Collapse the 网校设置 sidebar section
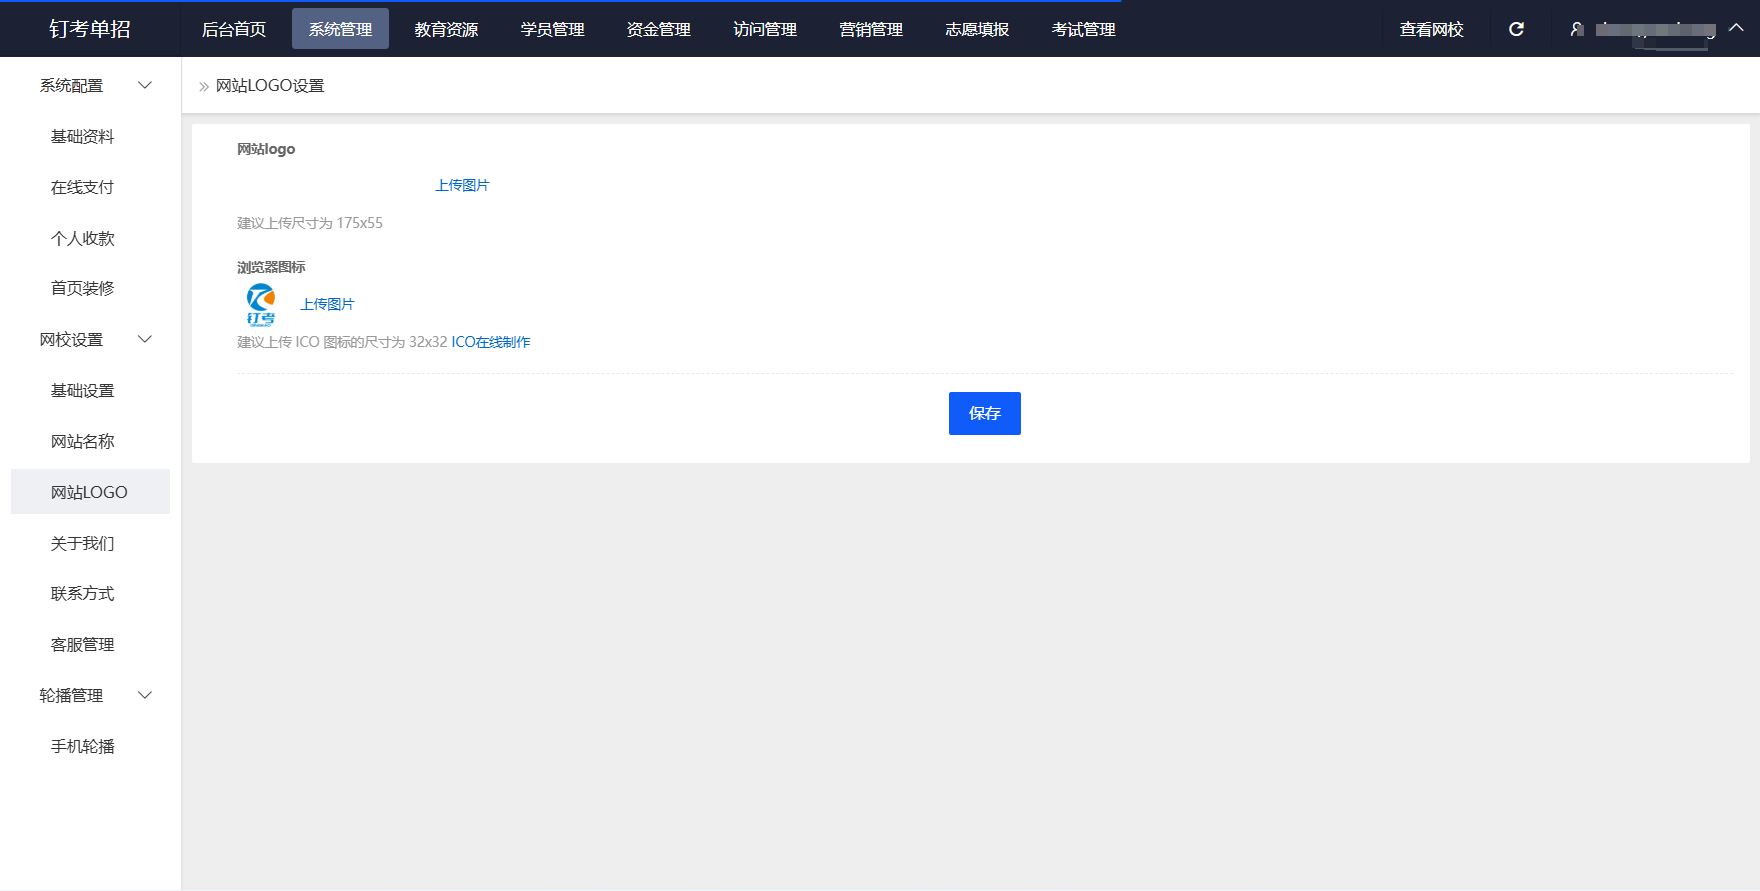The image size is (1760, 891). pos(145,340)
